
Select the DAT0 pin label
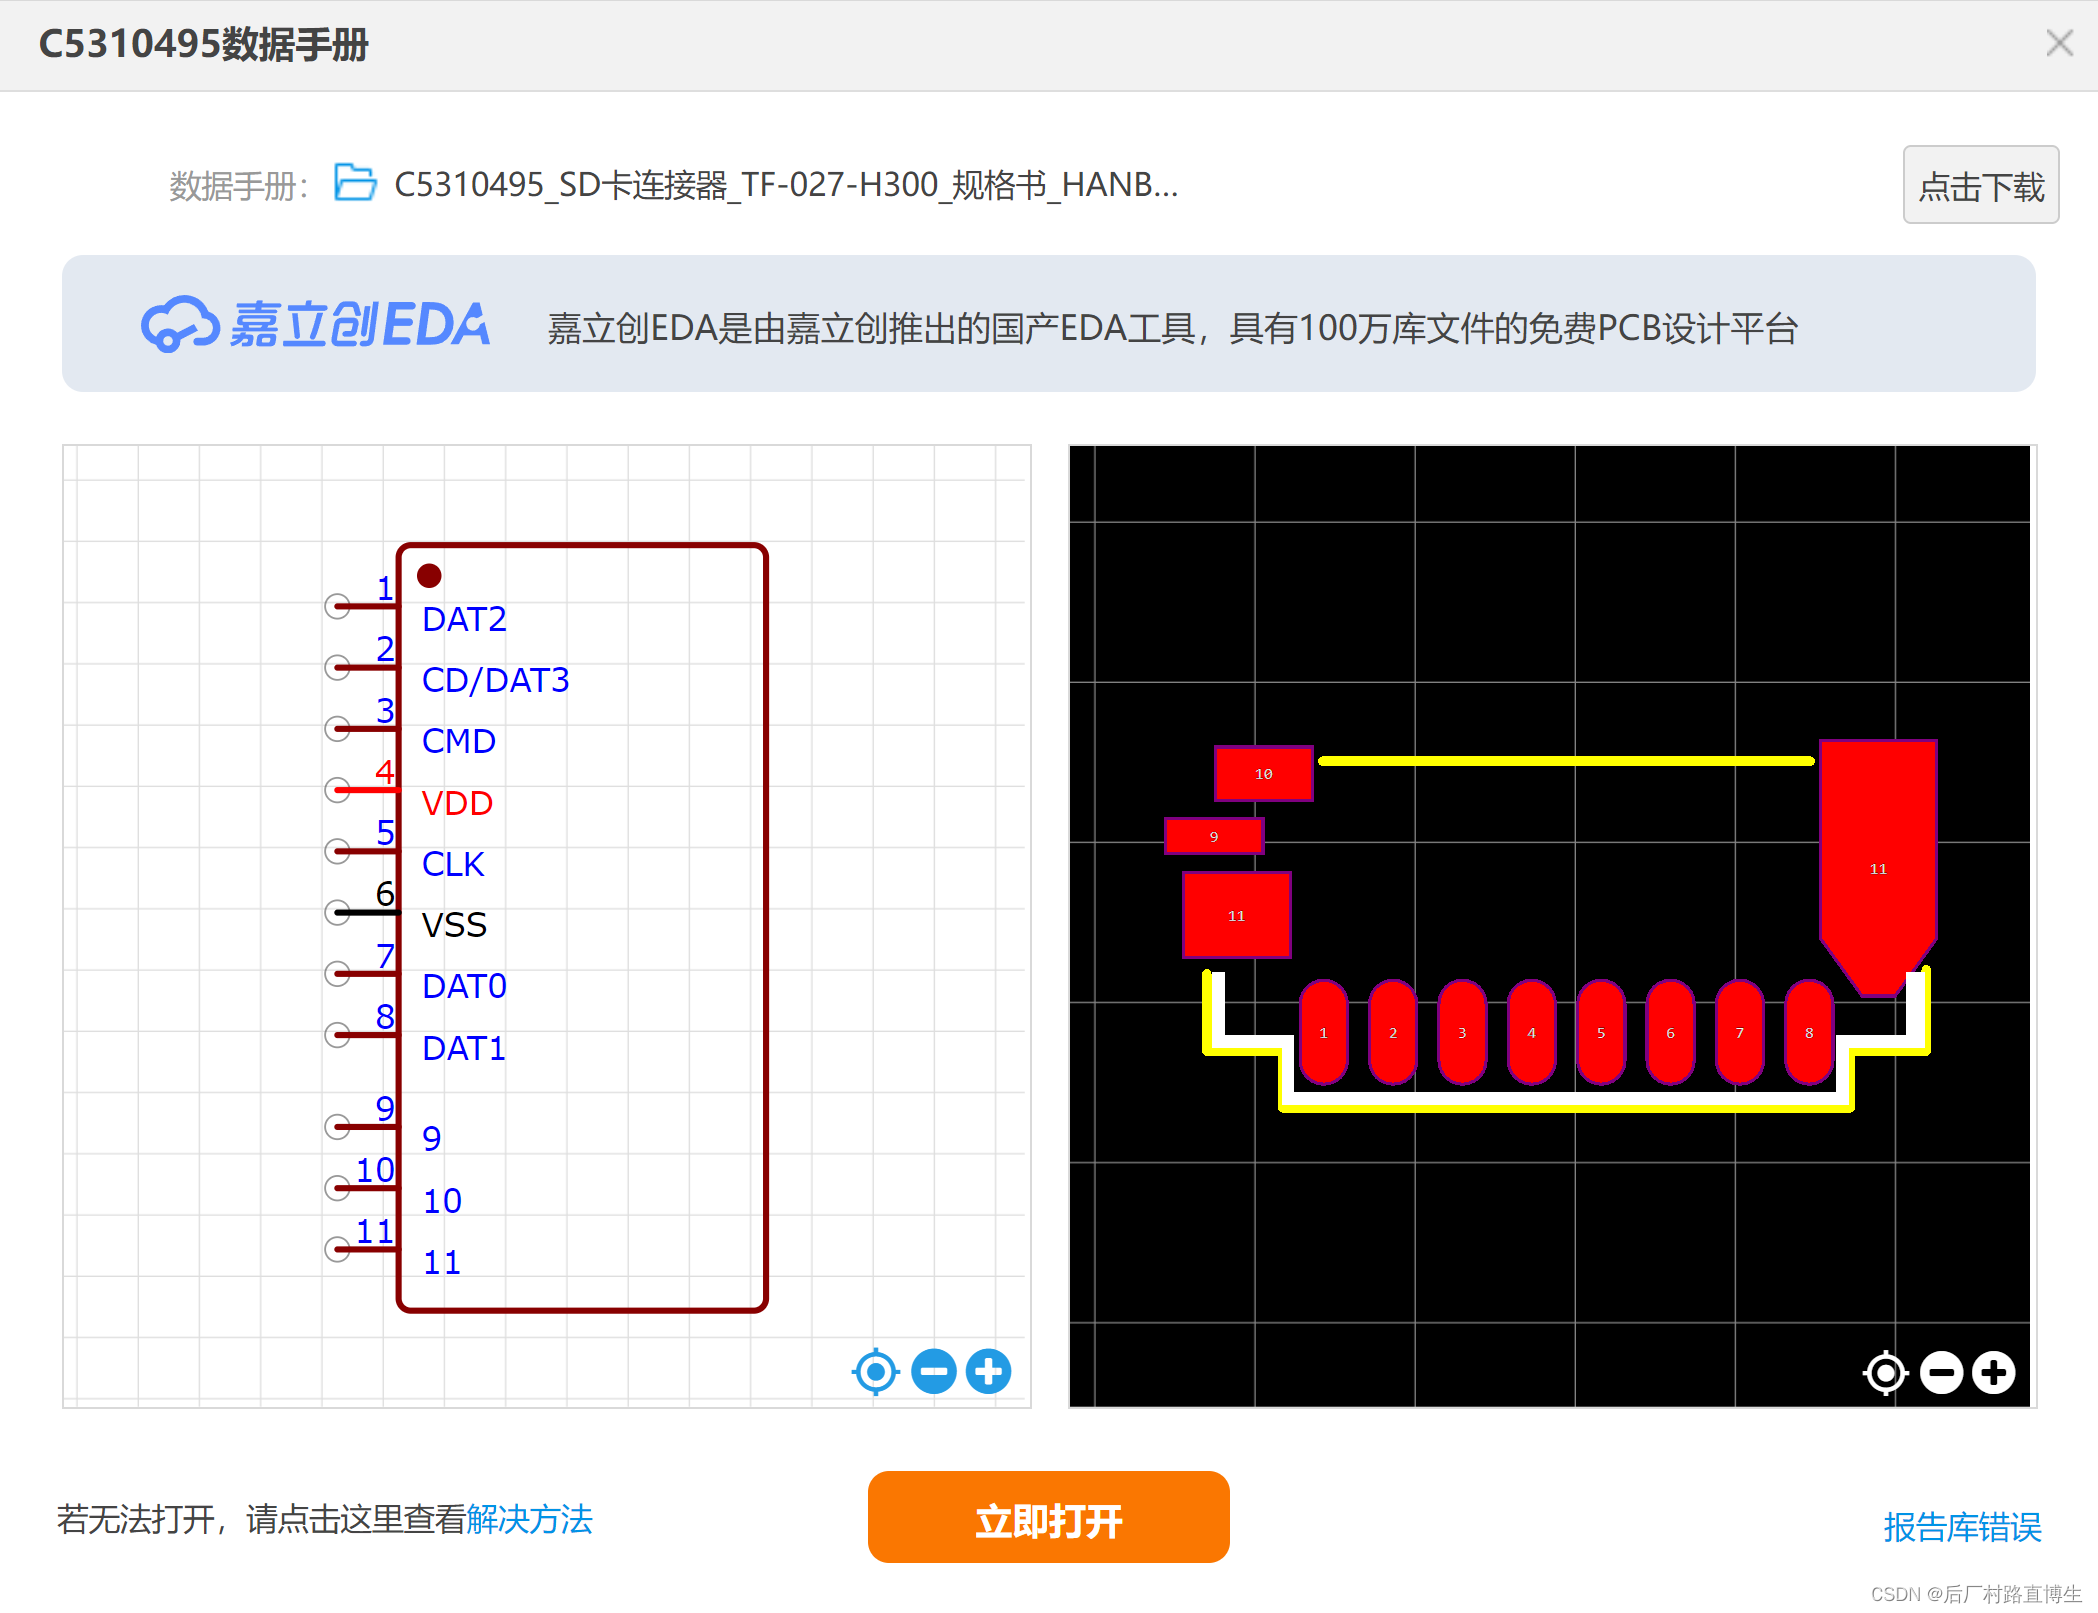pos(464,987)
